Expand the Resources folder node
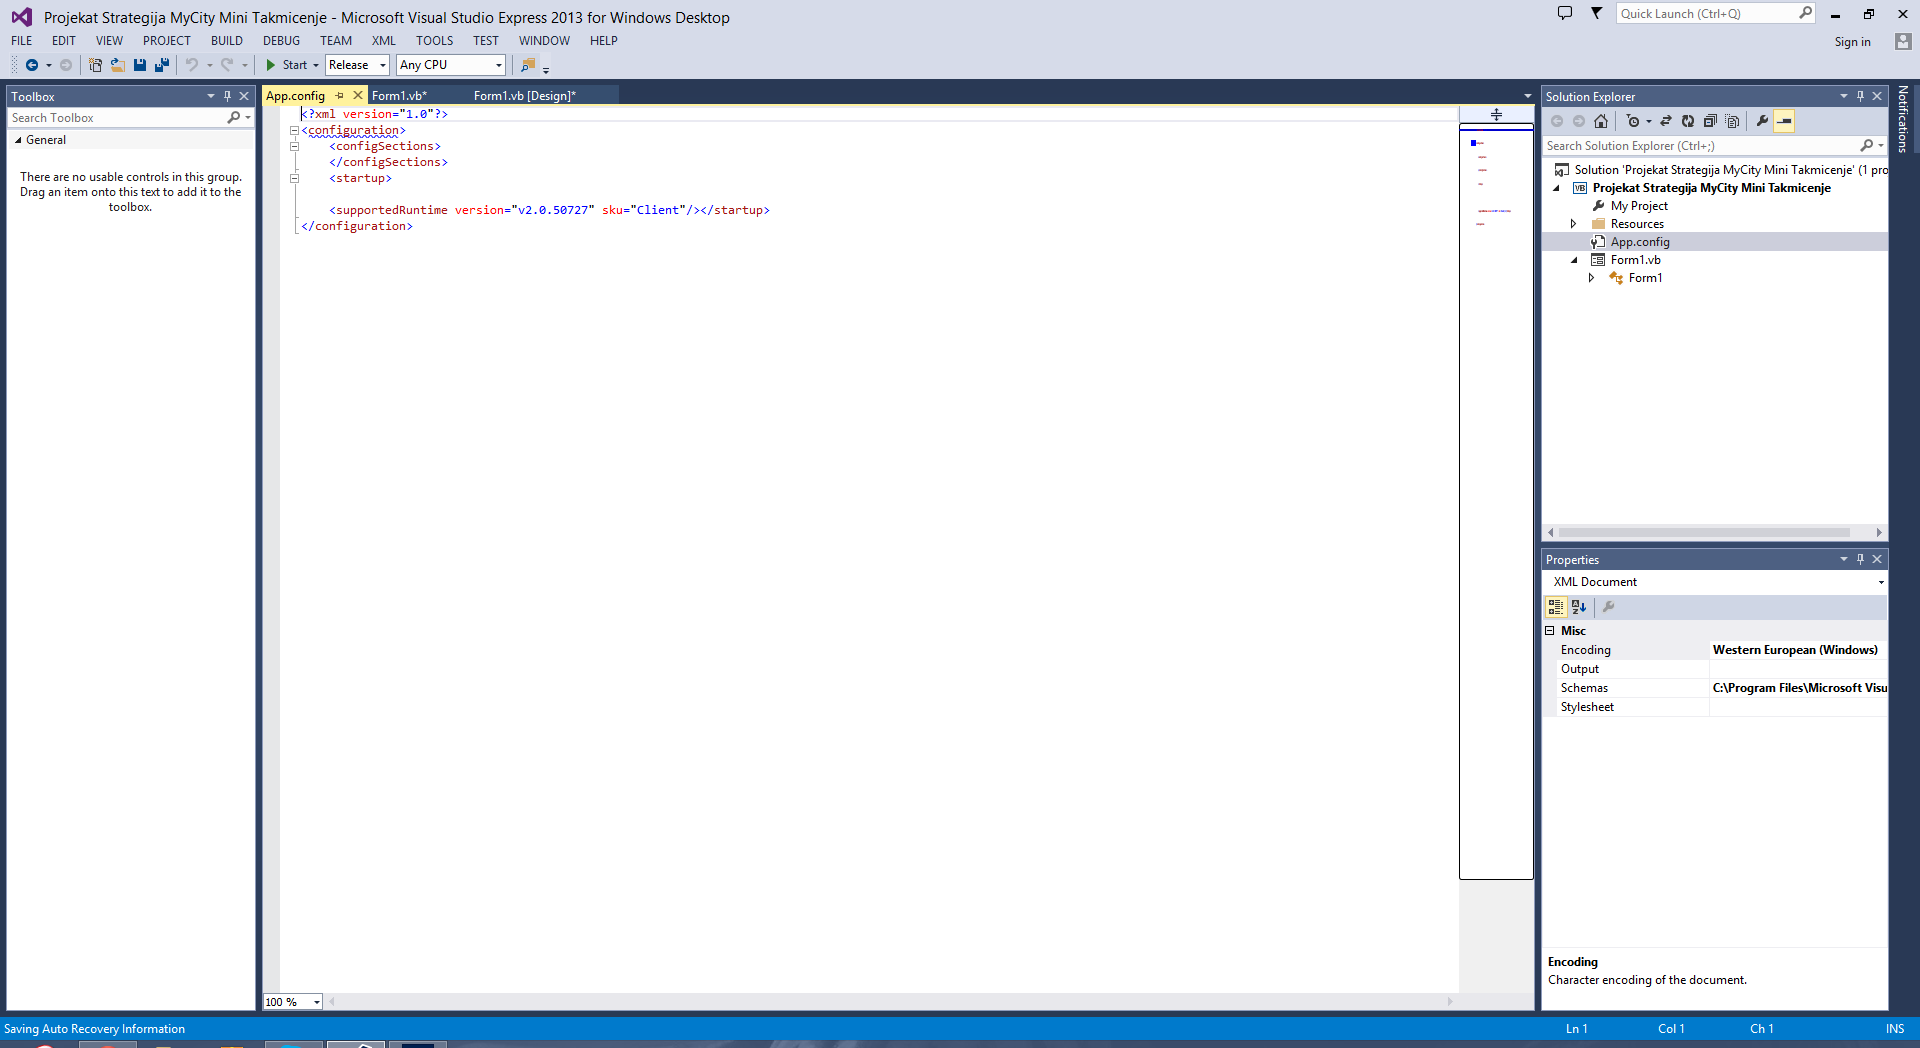The image size is (1920, 1048). [x=1574, y=224]
